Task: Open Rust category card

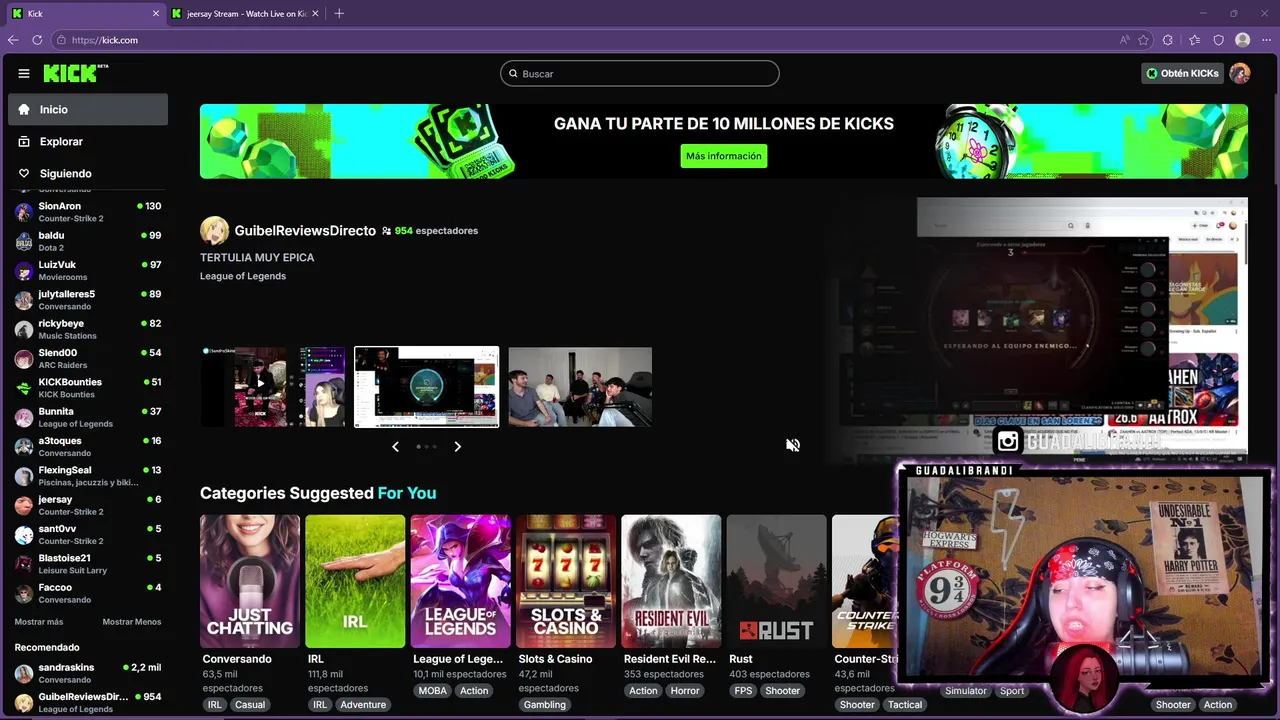Action: pyautogui.click(x=777, y=581)
